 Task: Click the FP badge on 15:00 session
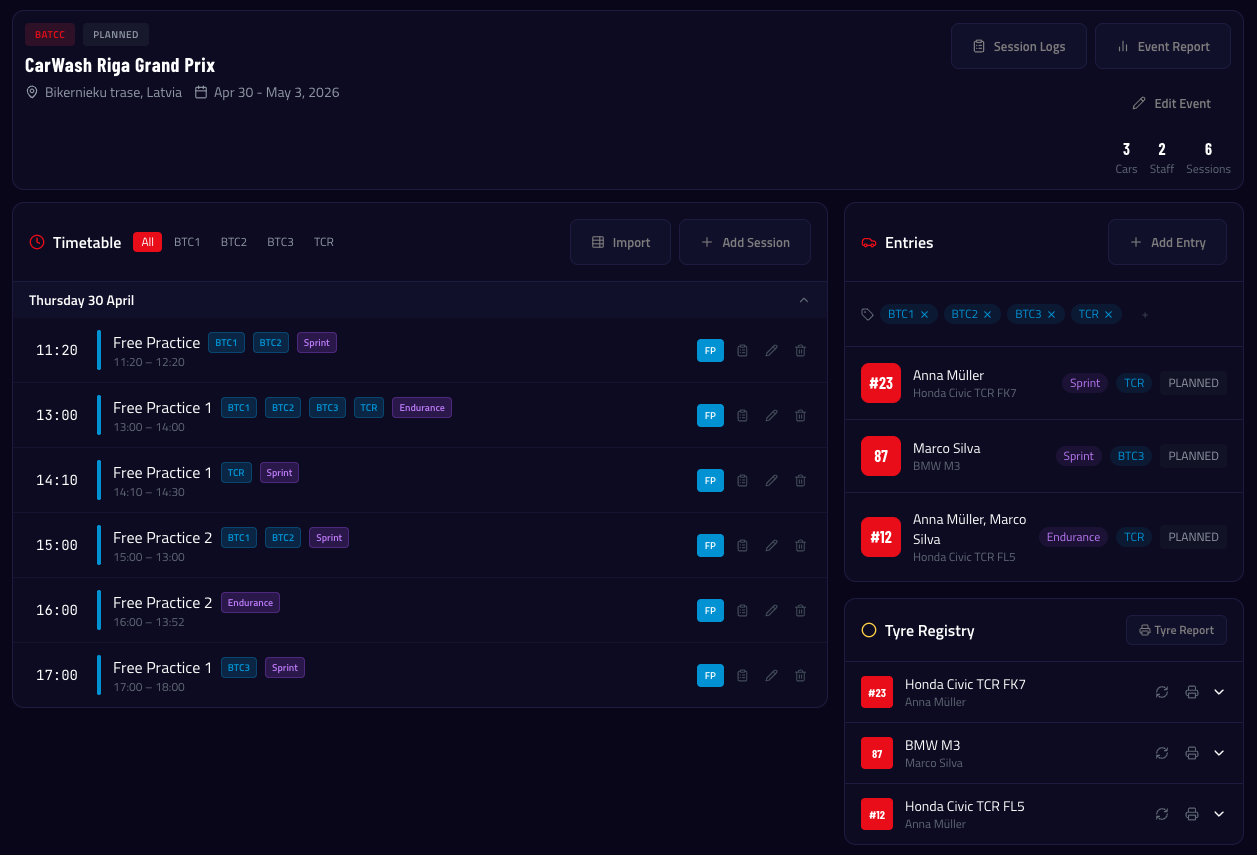(x=710, y=545)
